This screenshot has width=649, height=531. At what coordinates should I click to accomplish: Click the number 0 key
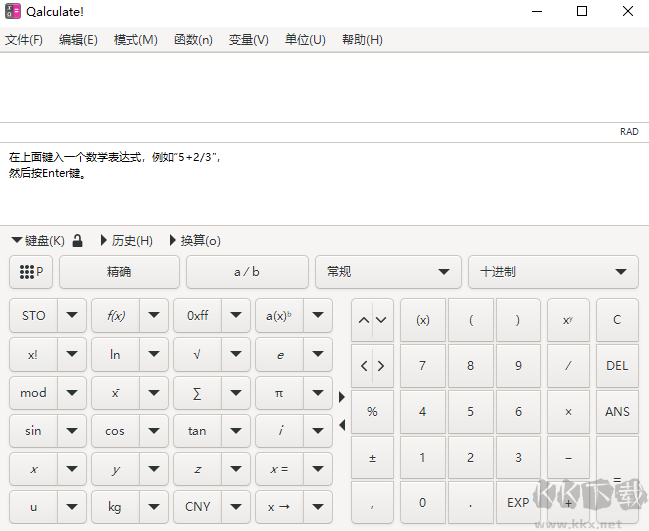coord(423,502)
